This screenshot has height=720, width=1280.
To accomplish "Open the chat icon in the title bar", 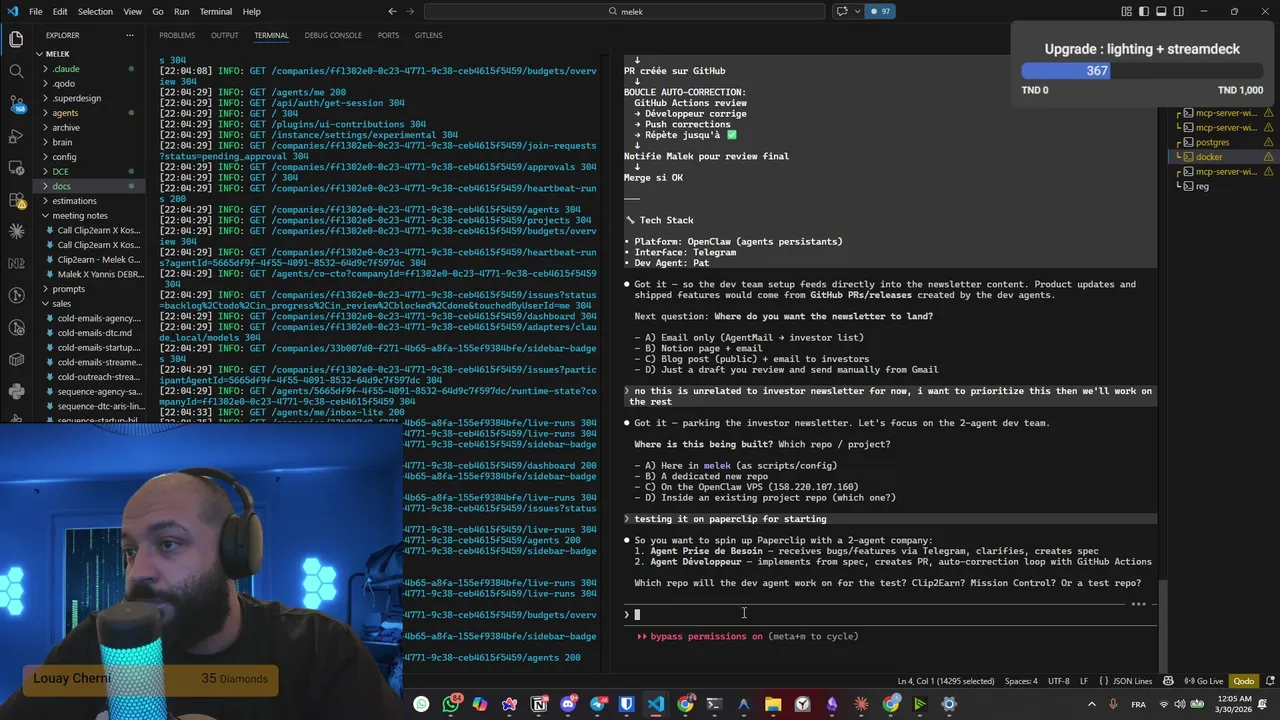I will (x=841, y=11).
